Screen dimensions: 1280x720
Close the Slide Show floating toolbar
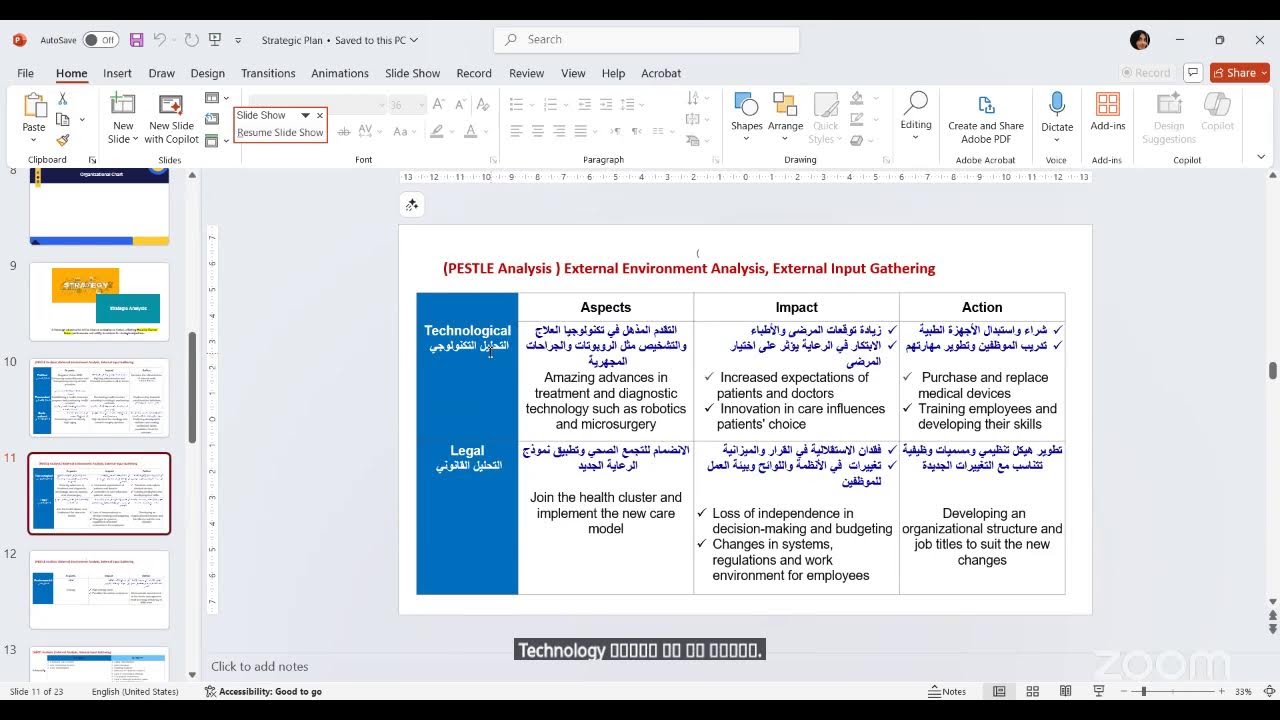tap(320, 115)
